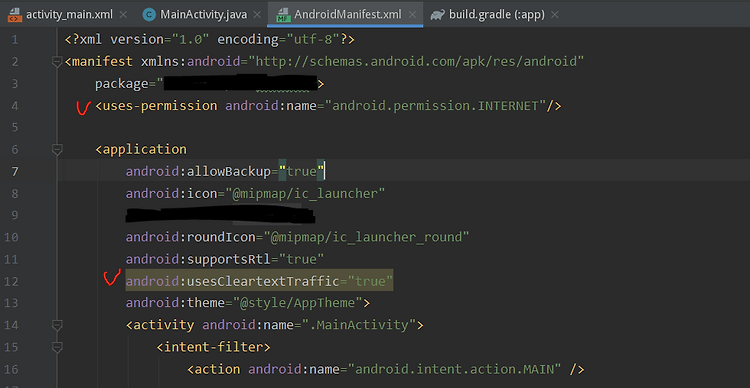Viewport: 750px width, 388px height.
Task: Click the roundIcon attribute name
Action: 190,237
